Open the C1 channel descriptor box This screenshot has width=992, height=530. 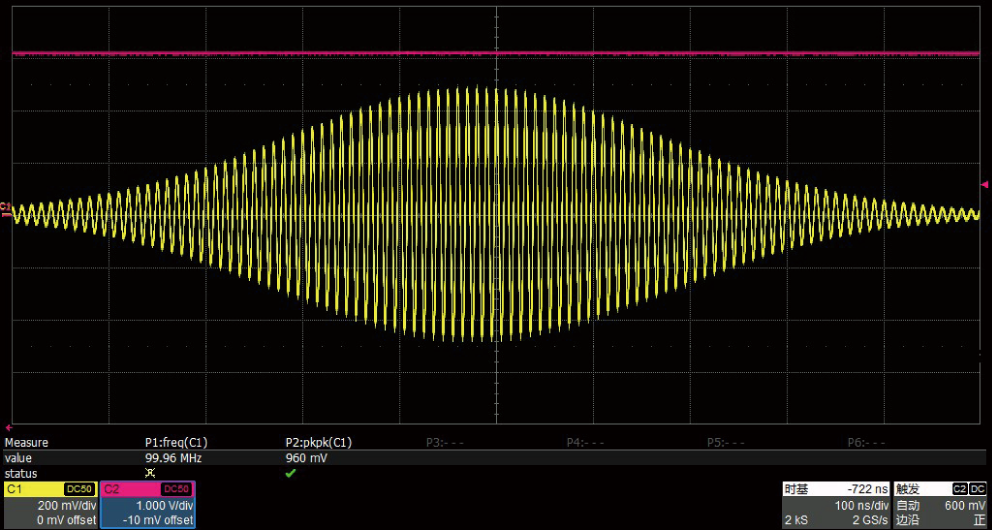pyautogui.click(x=50, y=505)
